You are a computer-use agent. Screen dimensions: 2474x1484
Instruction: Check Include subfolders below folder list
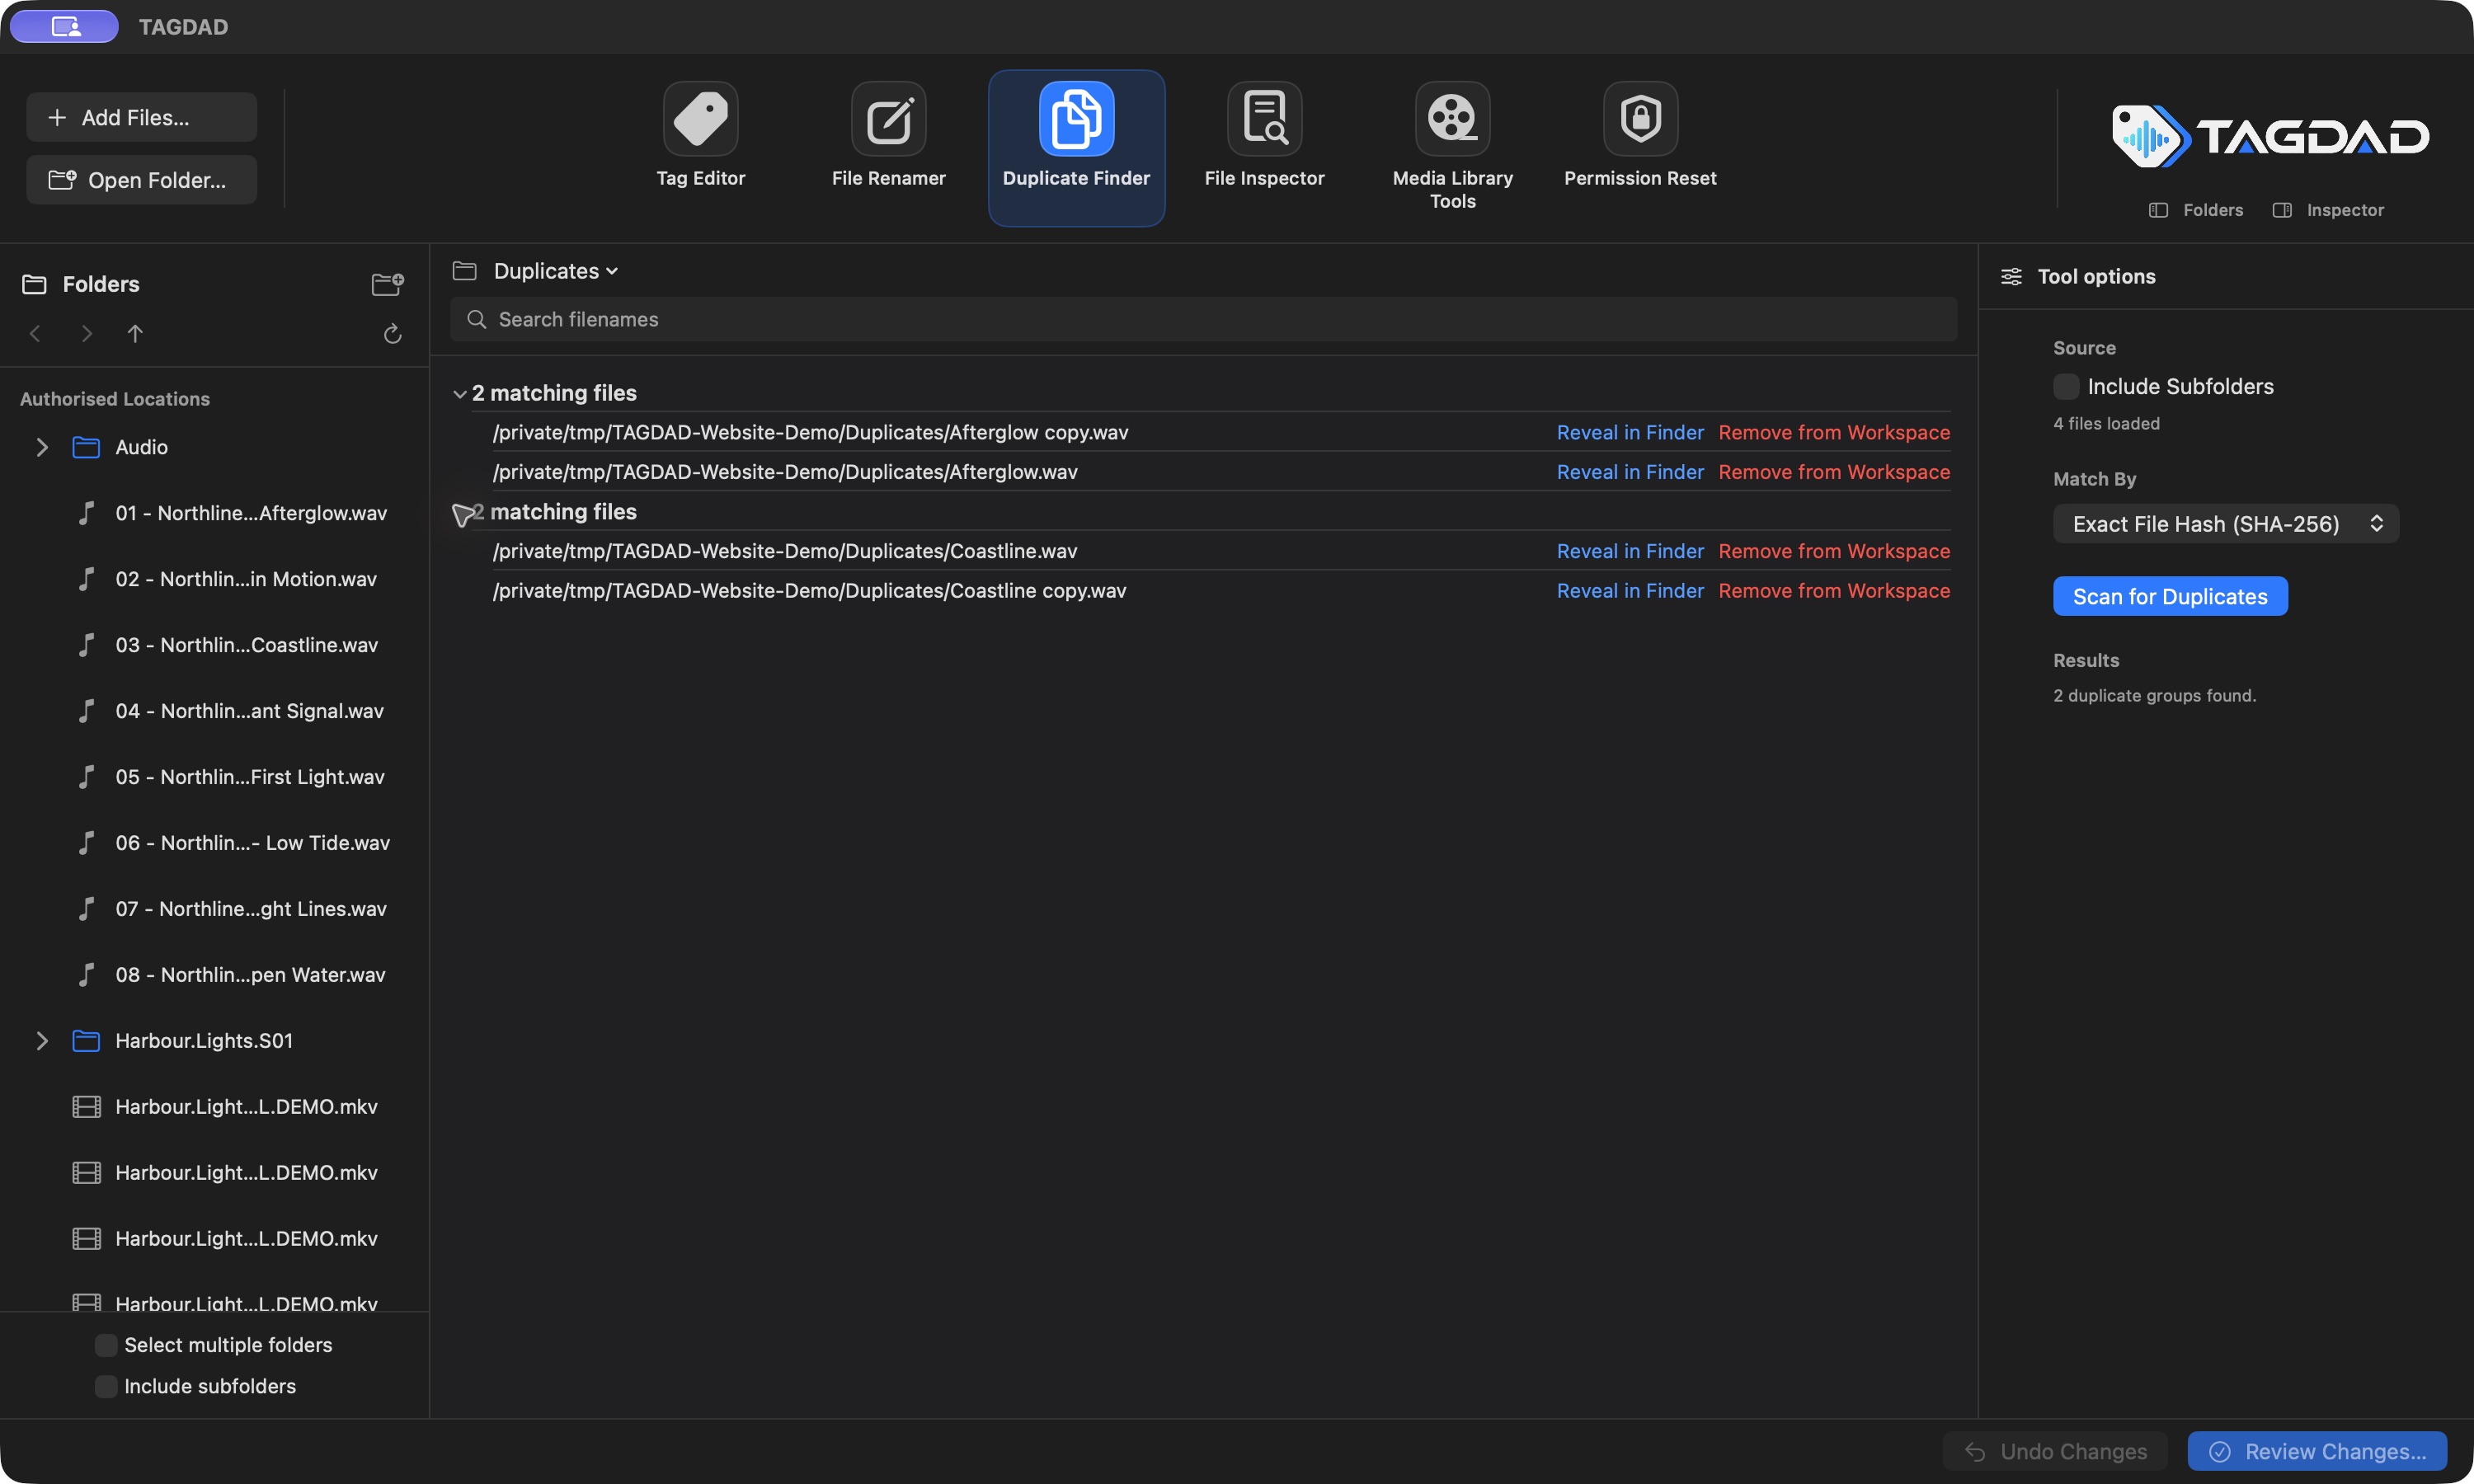[106, 1386]
